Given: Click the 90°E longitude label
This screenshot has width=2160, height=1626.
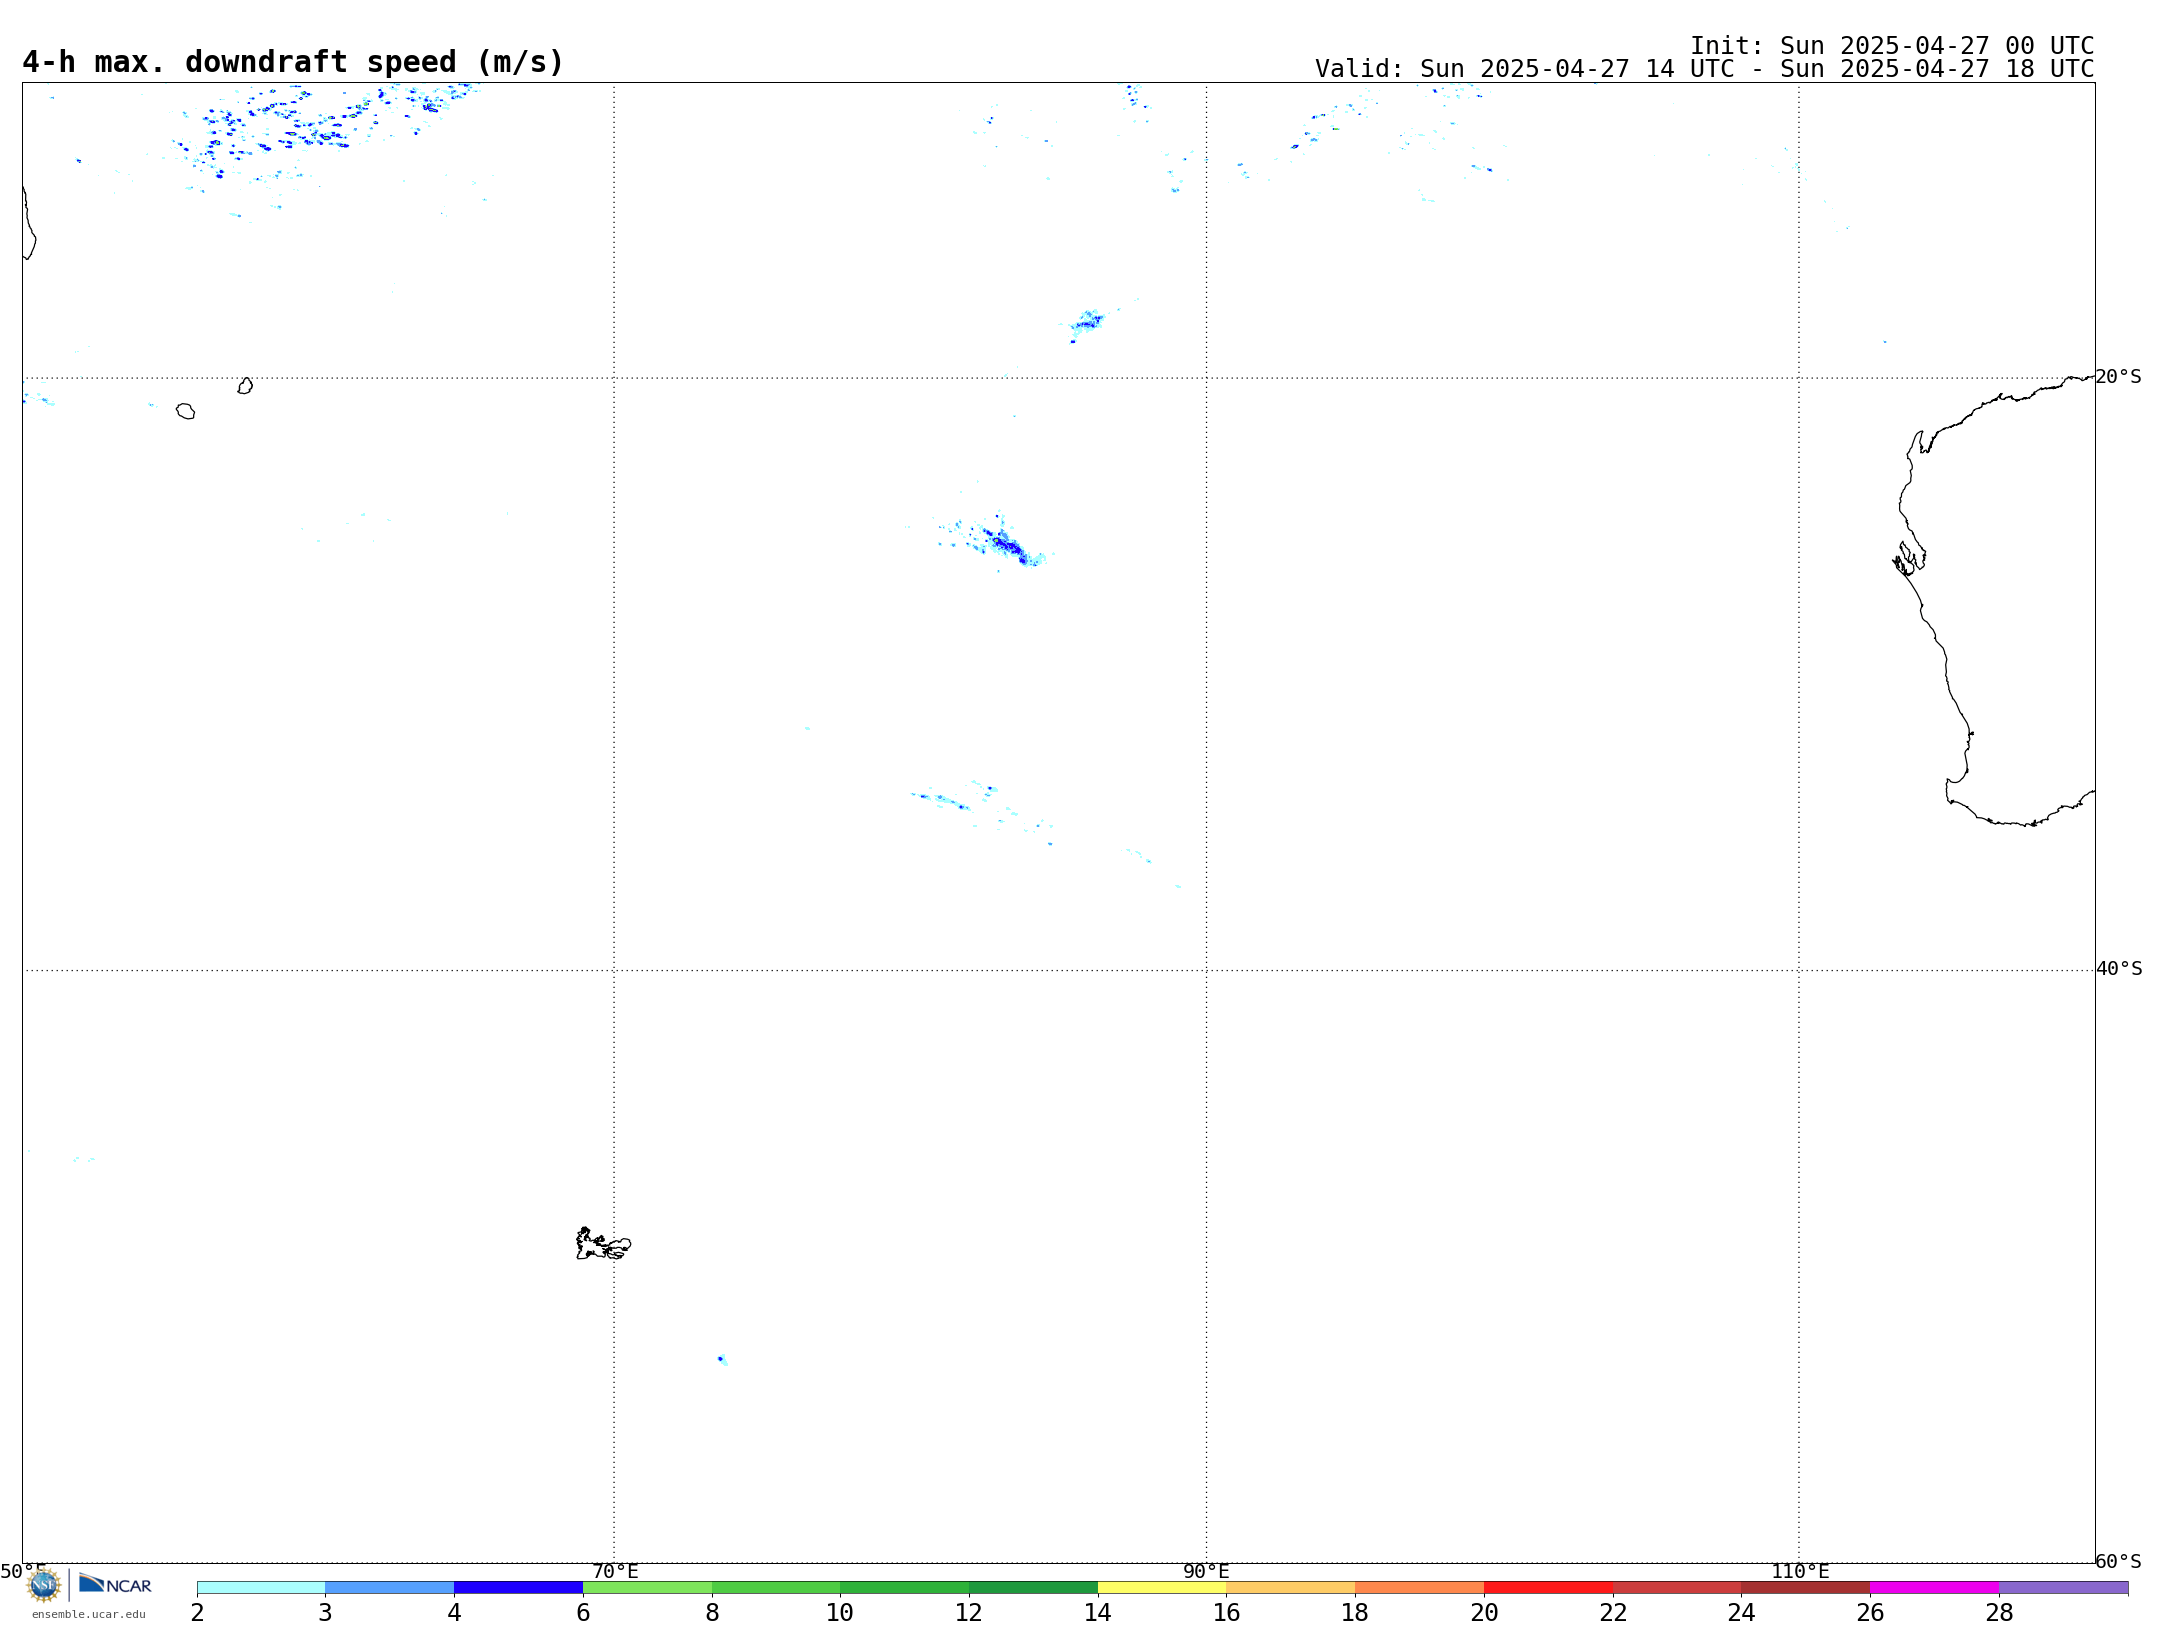Looking at the screenshot, I should pyautogui.click(x=1206, y=1571).
